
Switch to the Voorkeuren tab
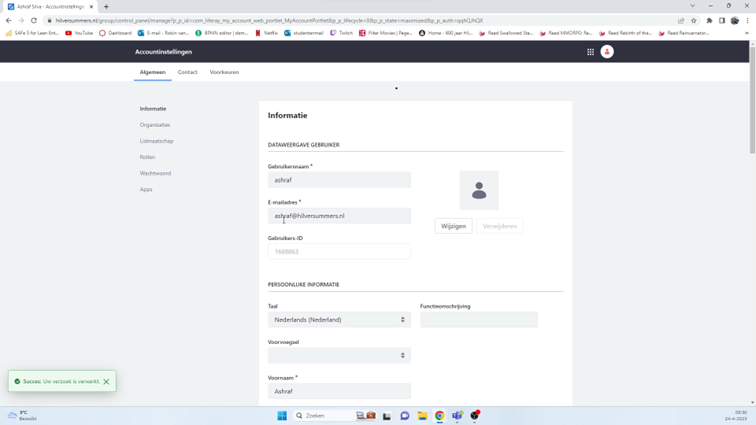(224, 72)
